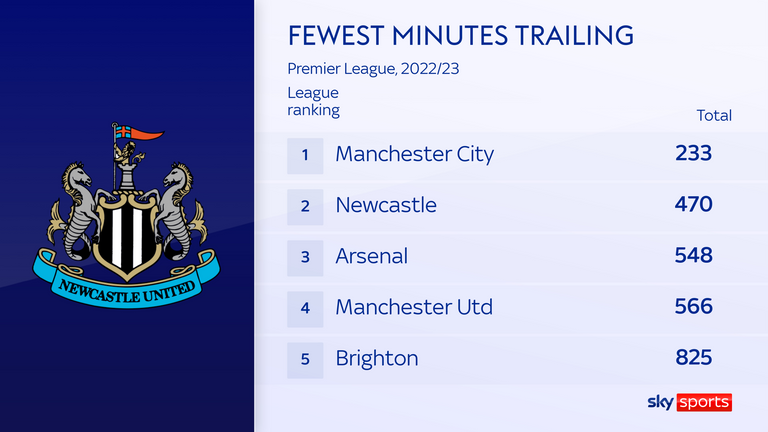This screenshot has height=432, width=768.
Task: Click the Newcastle United crest
Action: pos(127,216)
